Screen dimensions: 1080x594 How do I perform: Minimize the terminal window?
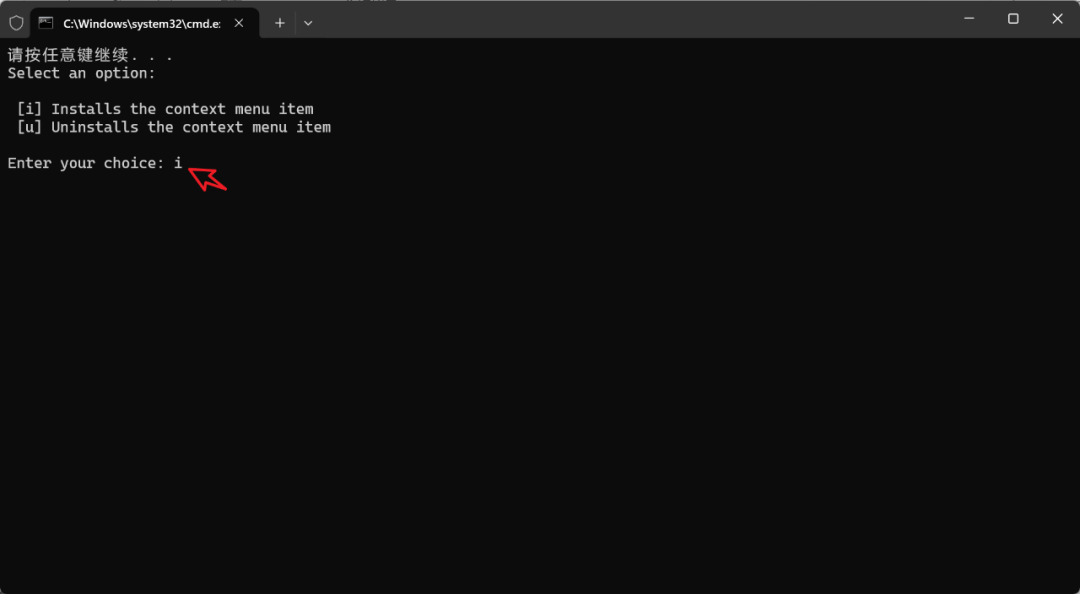click(969, 19)
